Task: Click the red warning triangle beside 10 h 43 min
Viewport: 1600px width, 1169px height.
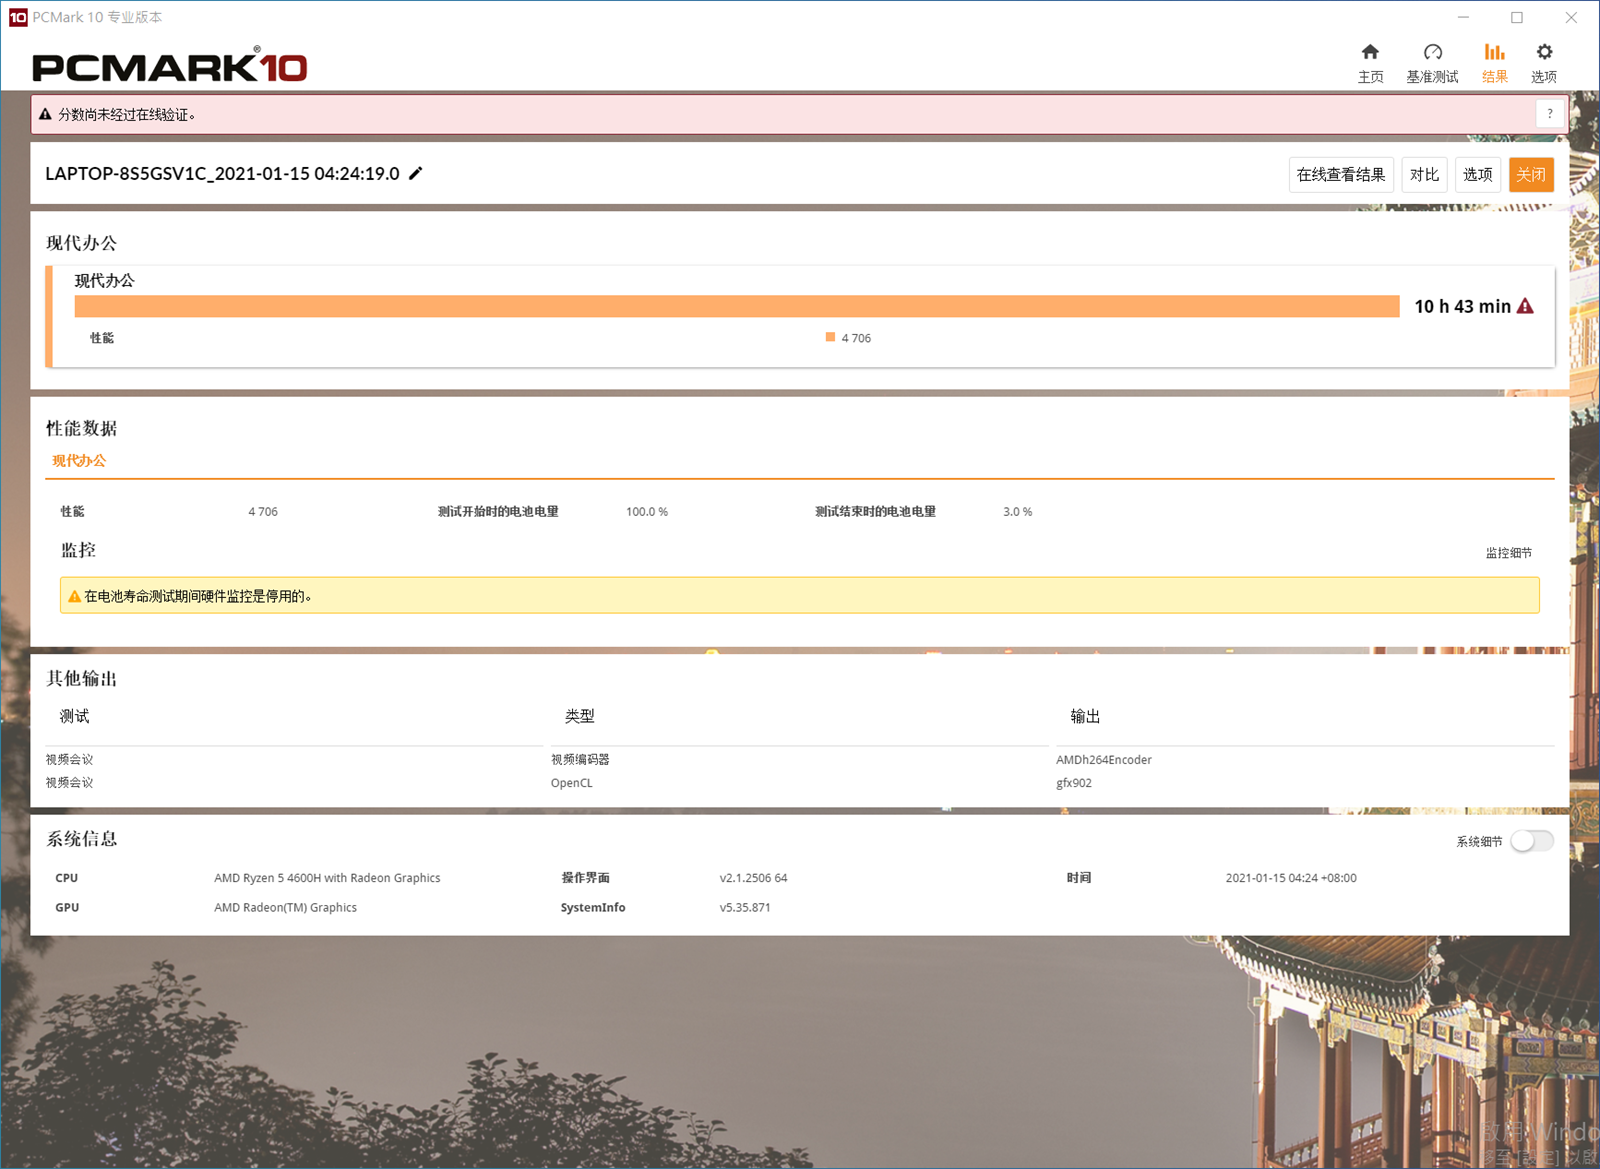Action: [x=1525, y=306]
